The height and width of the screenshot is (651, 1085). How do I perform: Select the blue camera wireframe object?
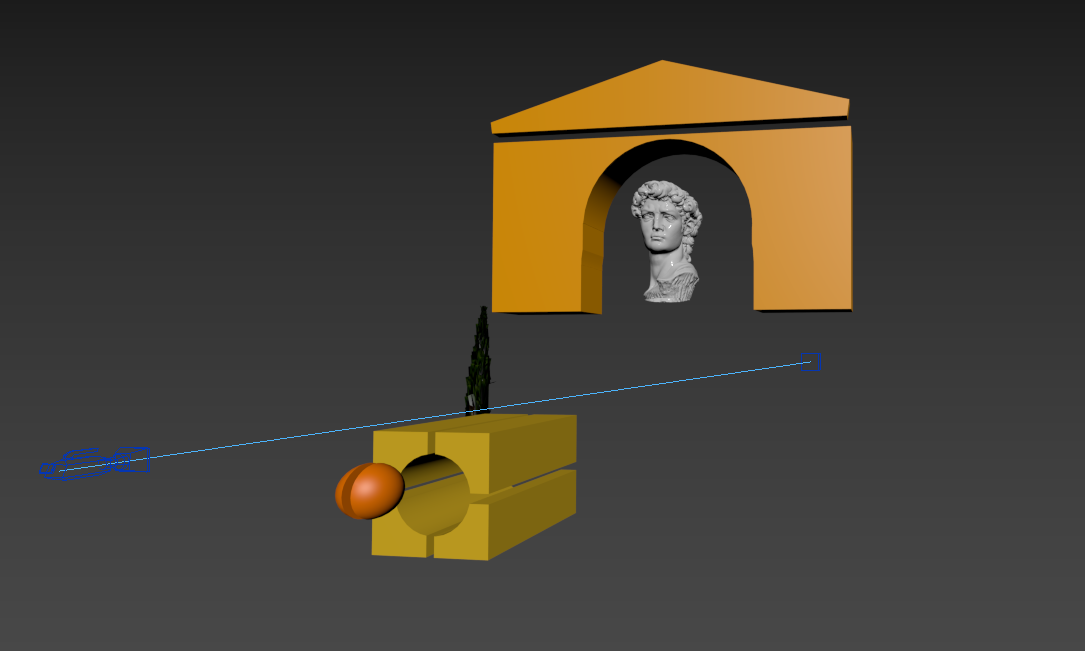click(94, 463)
